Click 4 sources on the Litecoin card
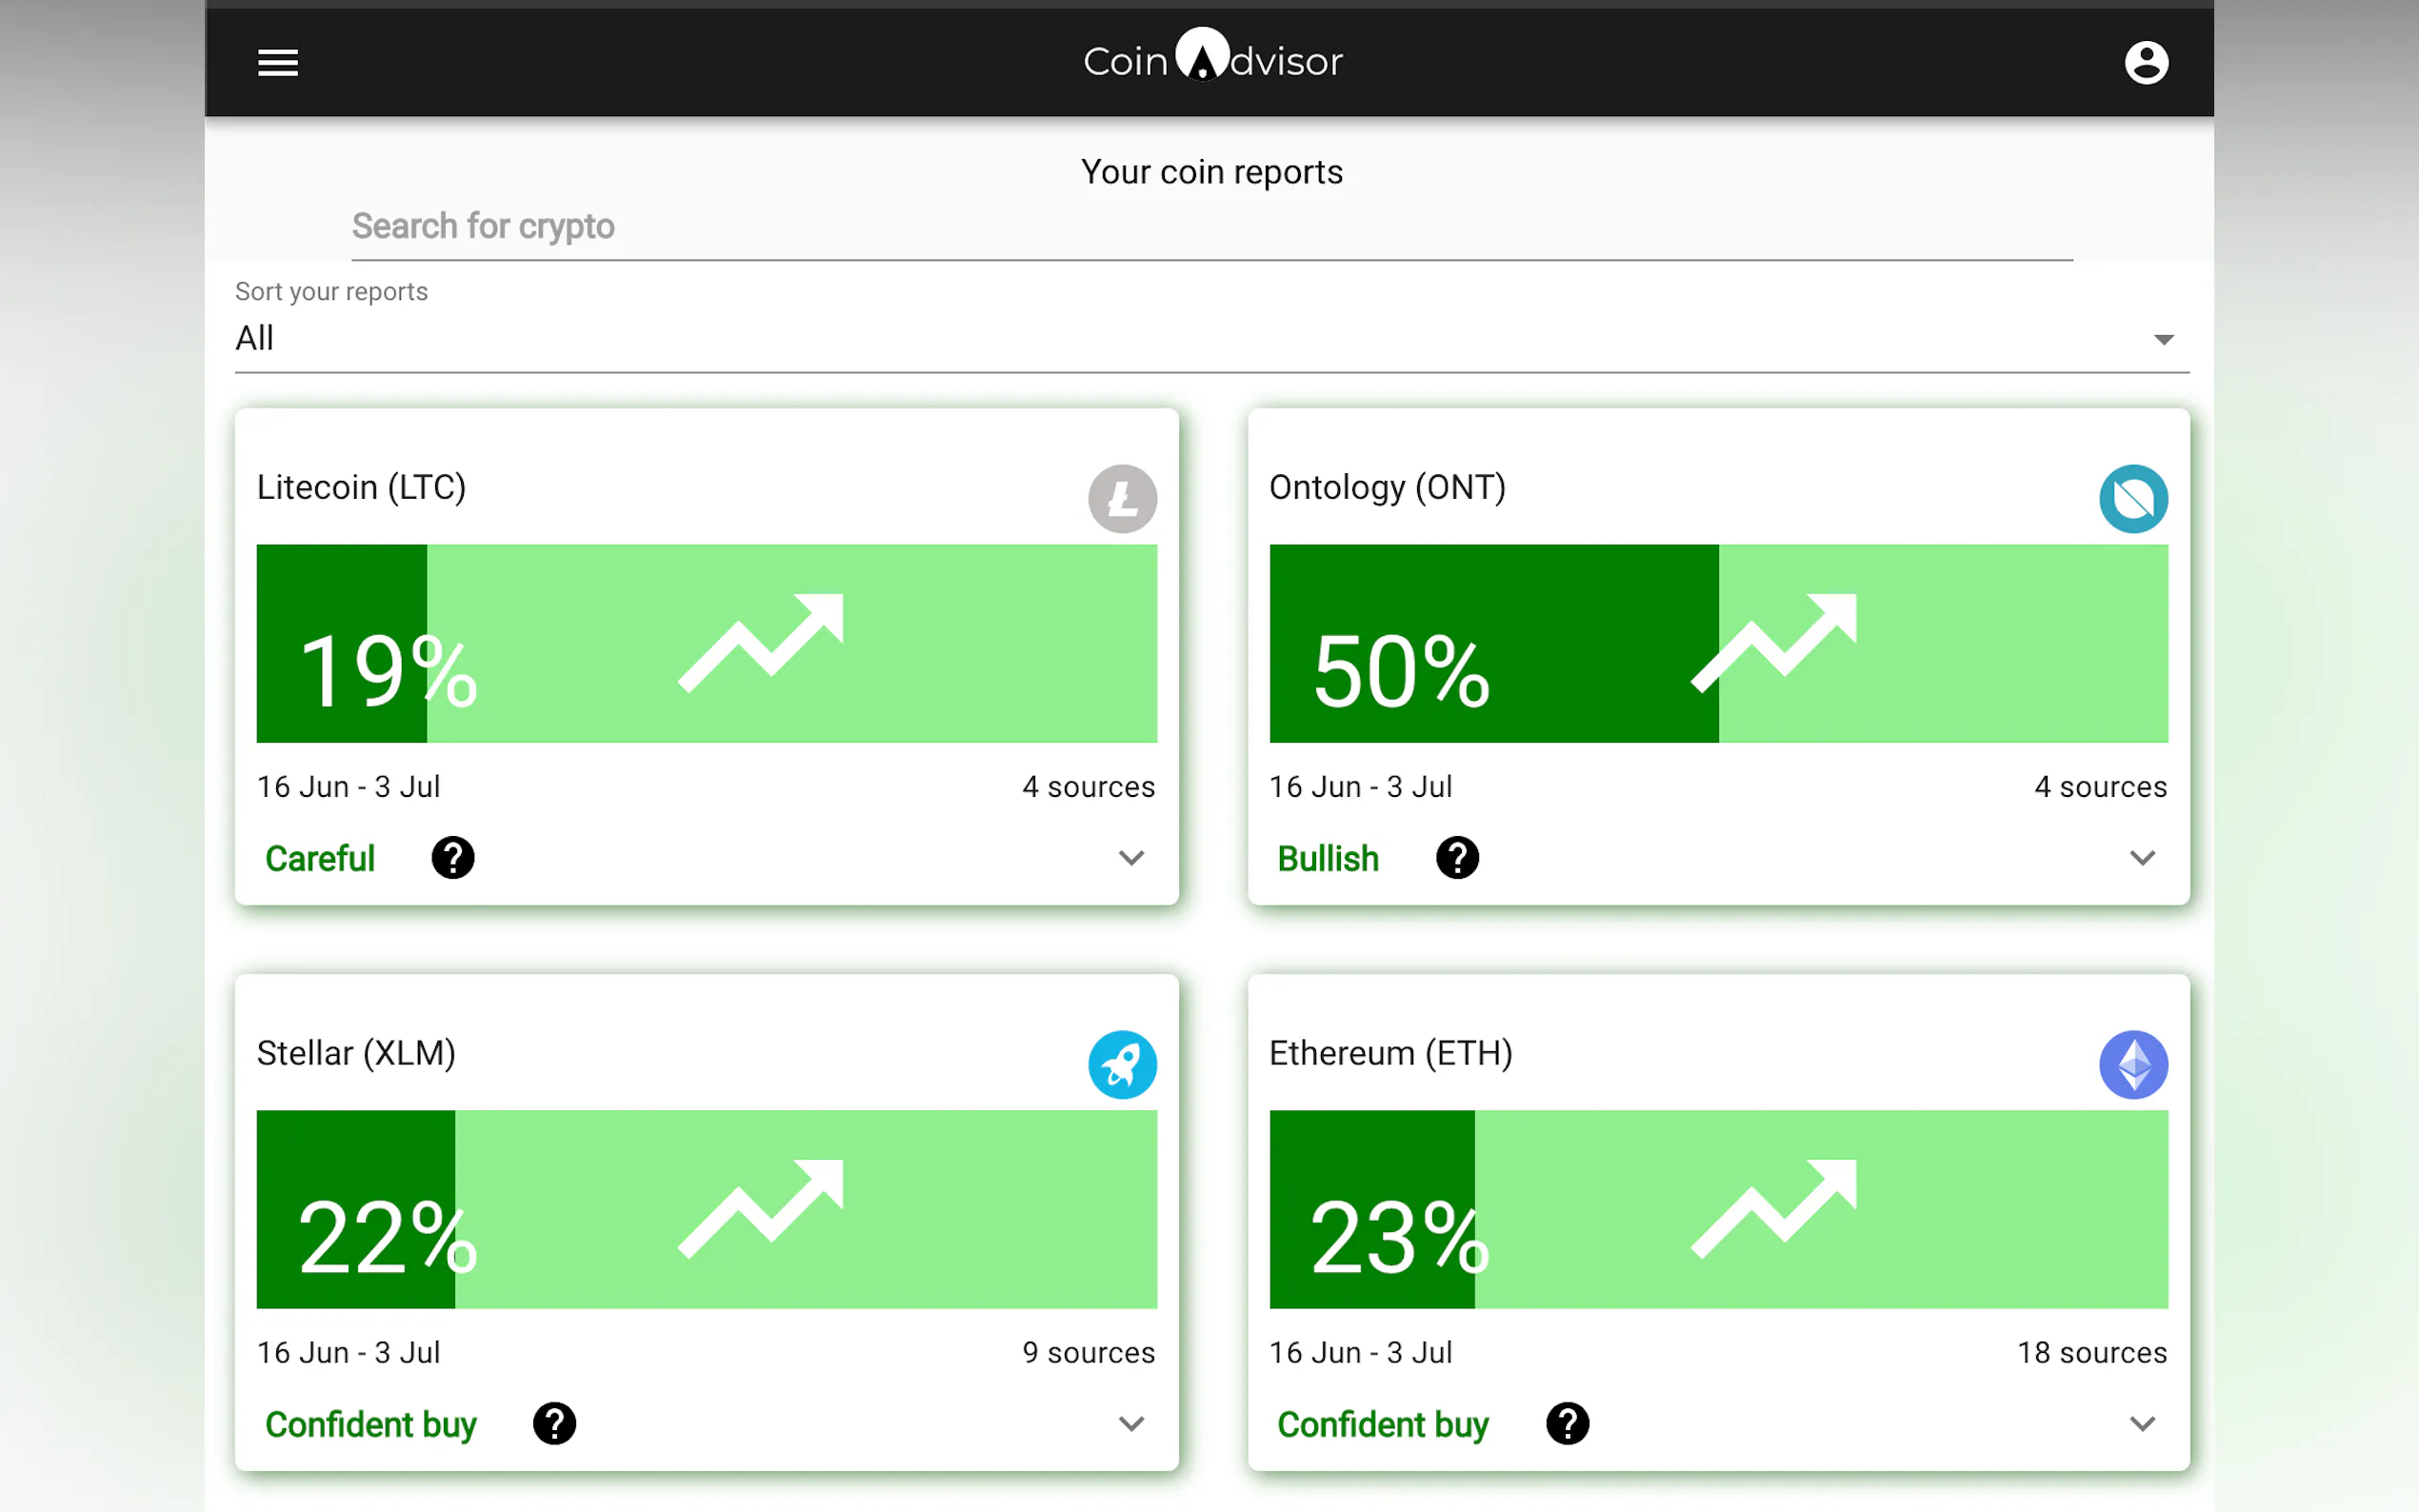This screenshot has height=1512, width=2419. (x=1088, y=787)
